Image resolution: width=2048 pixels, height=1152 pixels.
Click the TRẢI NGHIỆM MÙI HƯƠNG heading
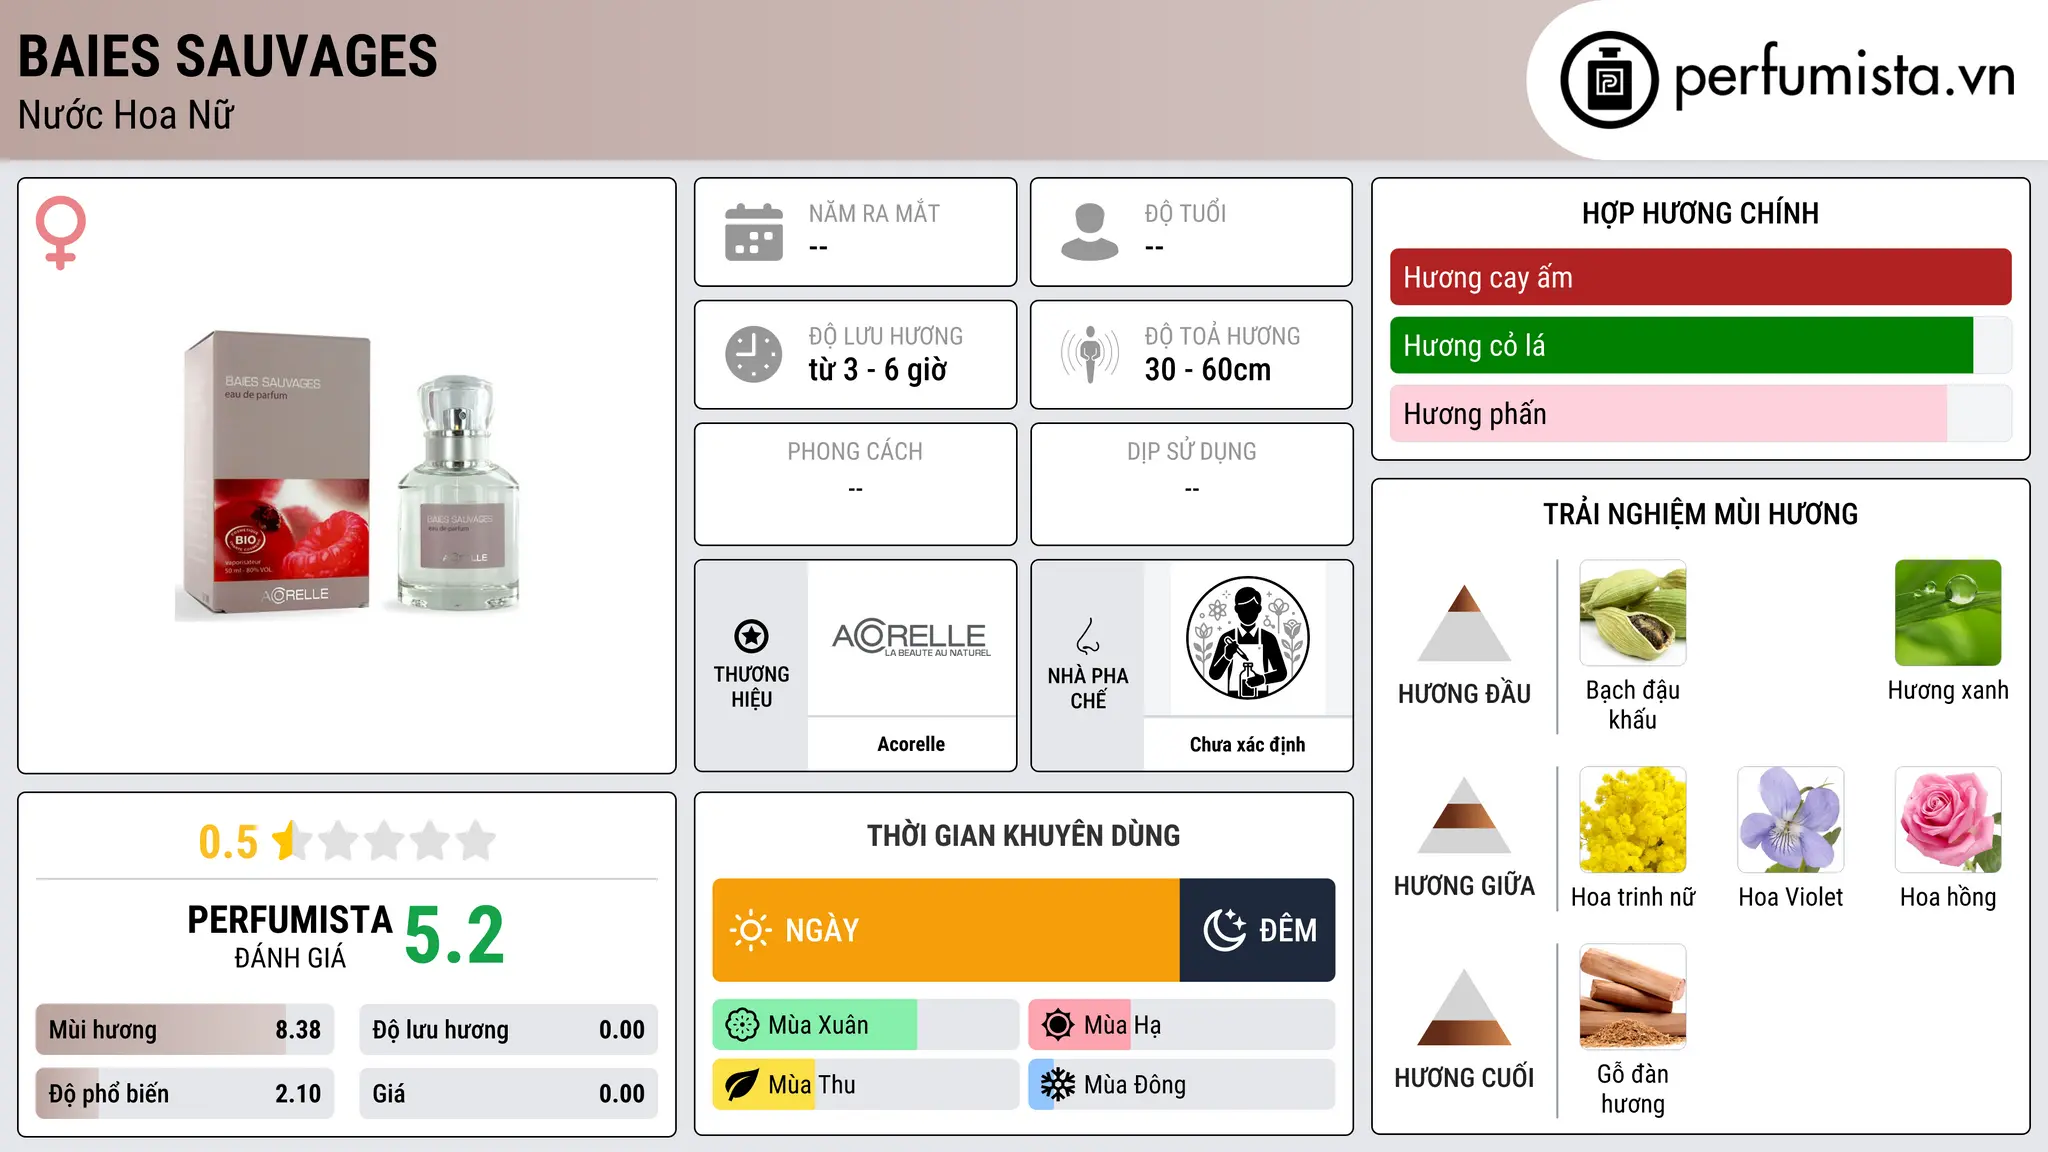tap(1700, 514)
